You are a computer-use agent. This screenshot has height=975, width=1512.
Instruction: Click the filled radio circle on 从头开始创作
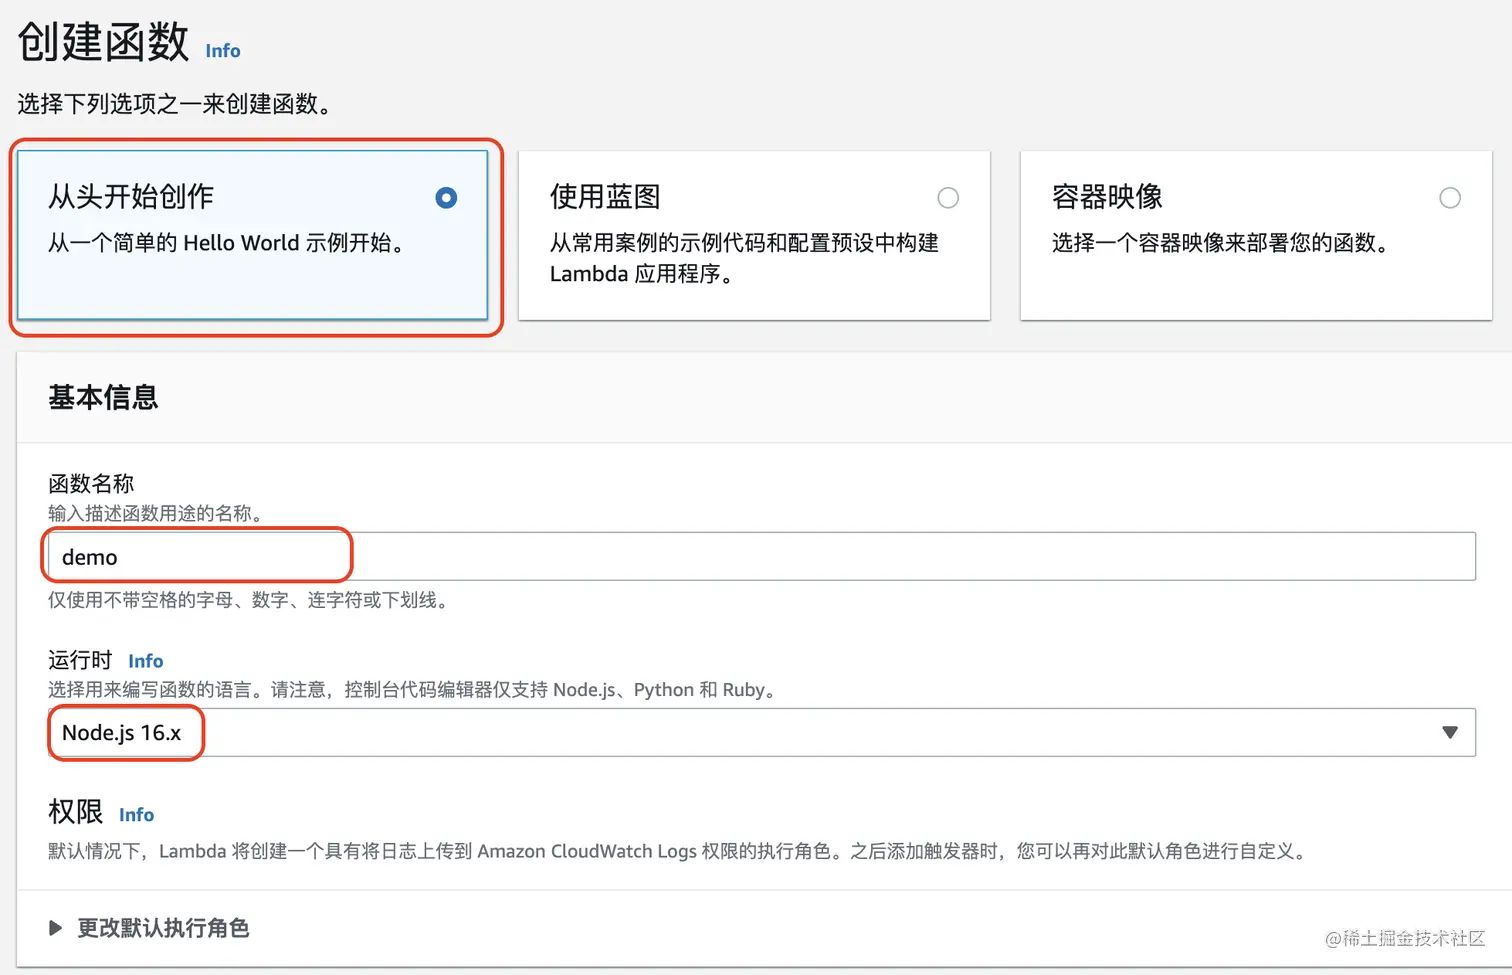(445, 197)
